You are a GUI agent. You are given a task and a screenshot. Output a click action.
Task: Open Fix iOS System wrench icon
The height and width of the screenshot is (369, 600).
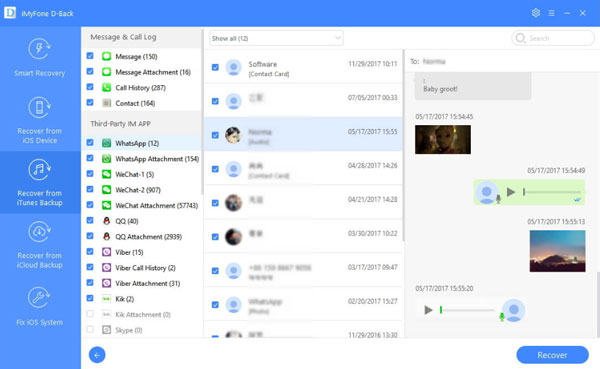(x=39, y=298)
